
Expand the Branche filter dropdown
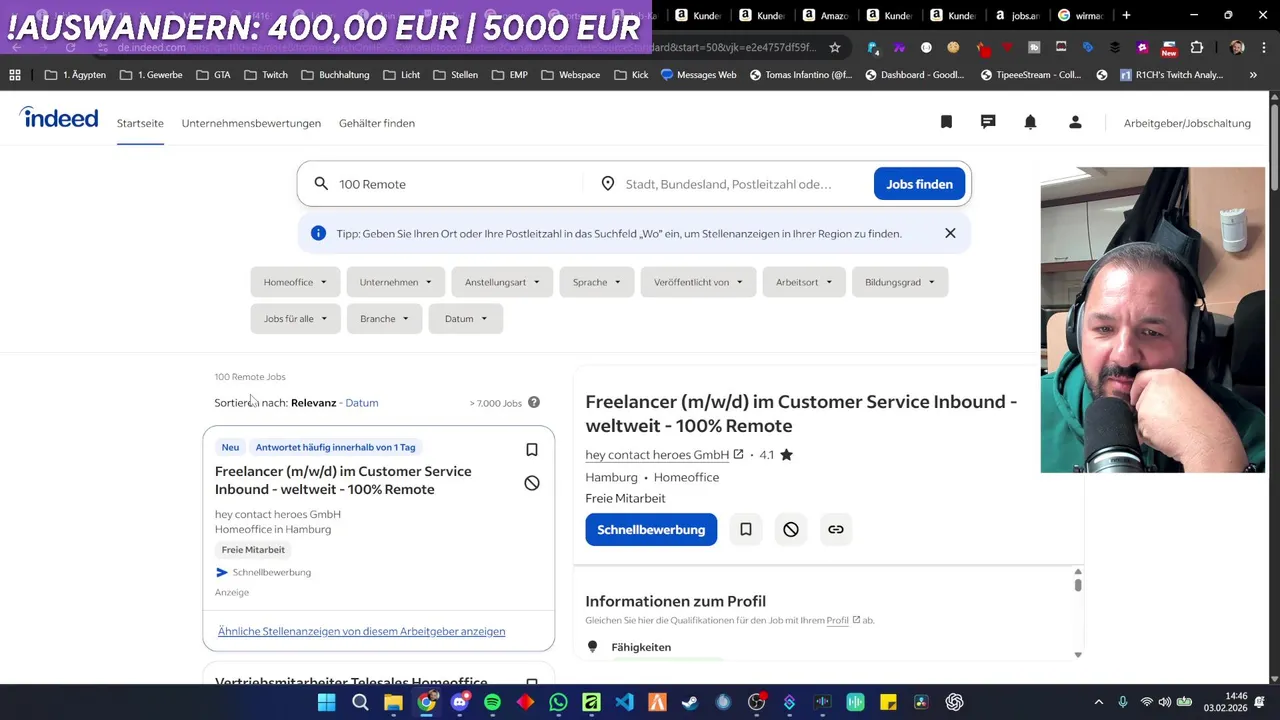(x=384, y=318)
